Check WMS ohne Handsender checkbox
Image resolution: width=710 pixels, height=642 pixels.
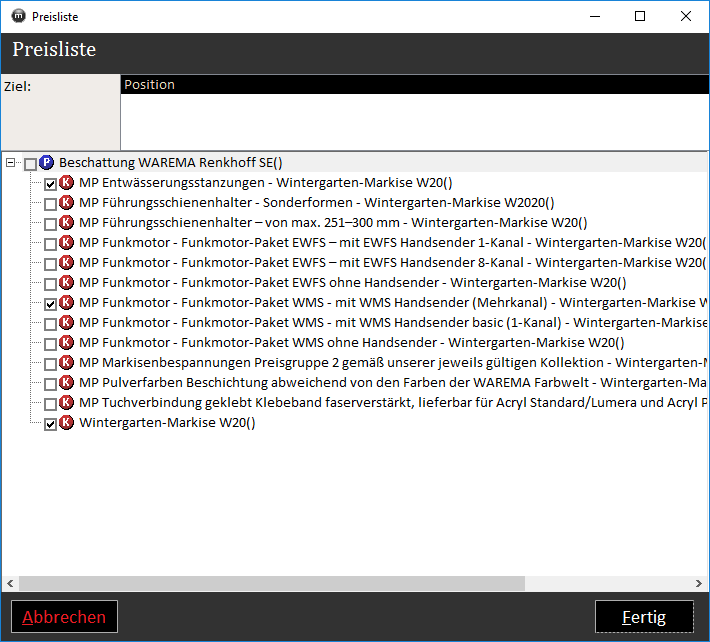(x=50, y=344)
